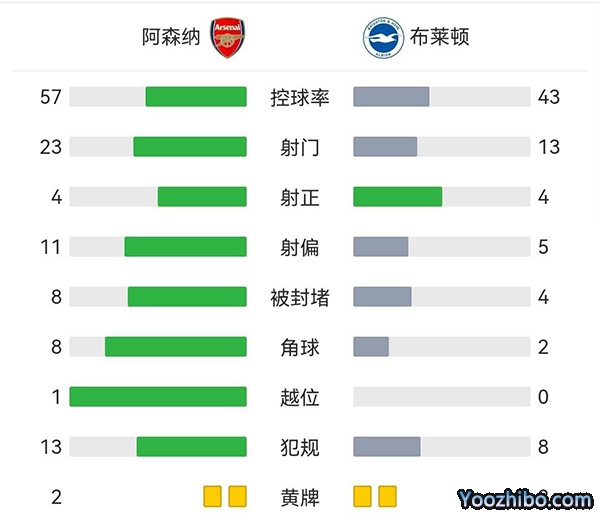Click Brighton's gray fouls bar

387,447
